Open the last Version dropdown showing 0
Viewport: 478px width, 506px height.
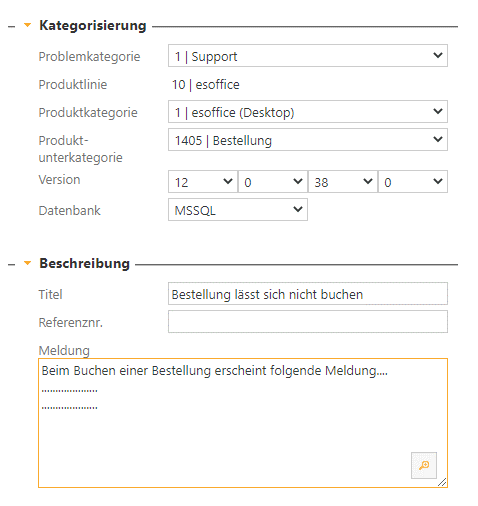[413, 182]
